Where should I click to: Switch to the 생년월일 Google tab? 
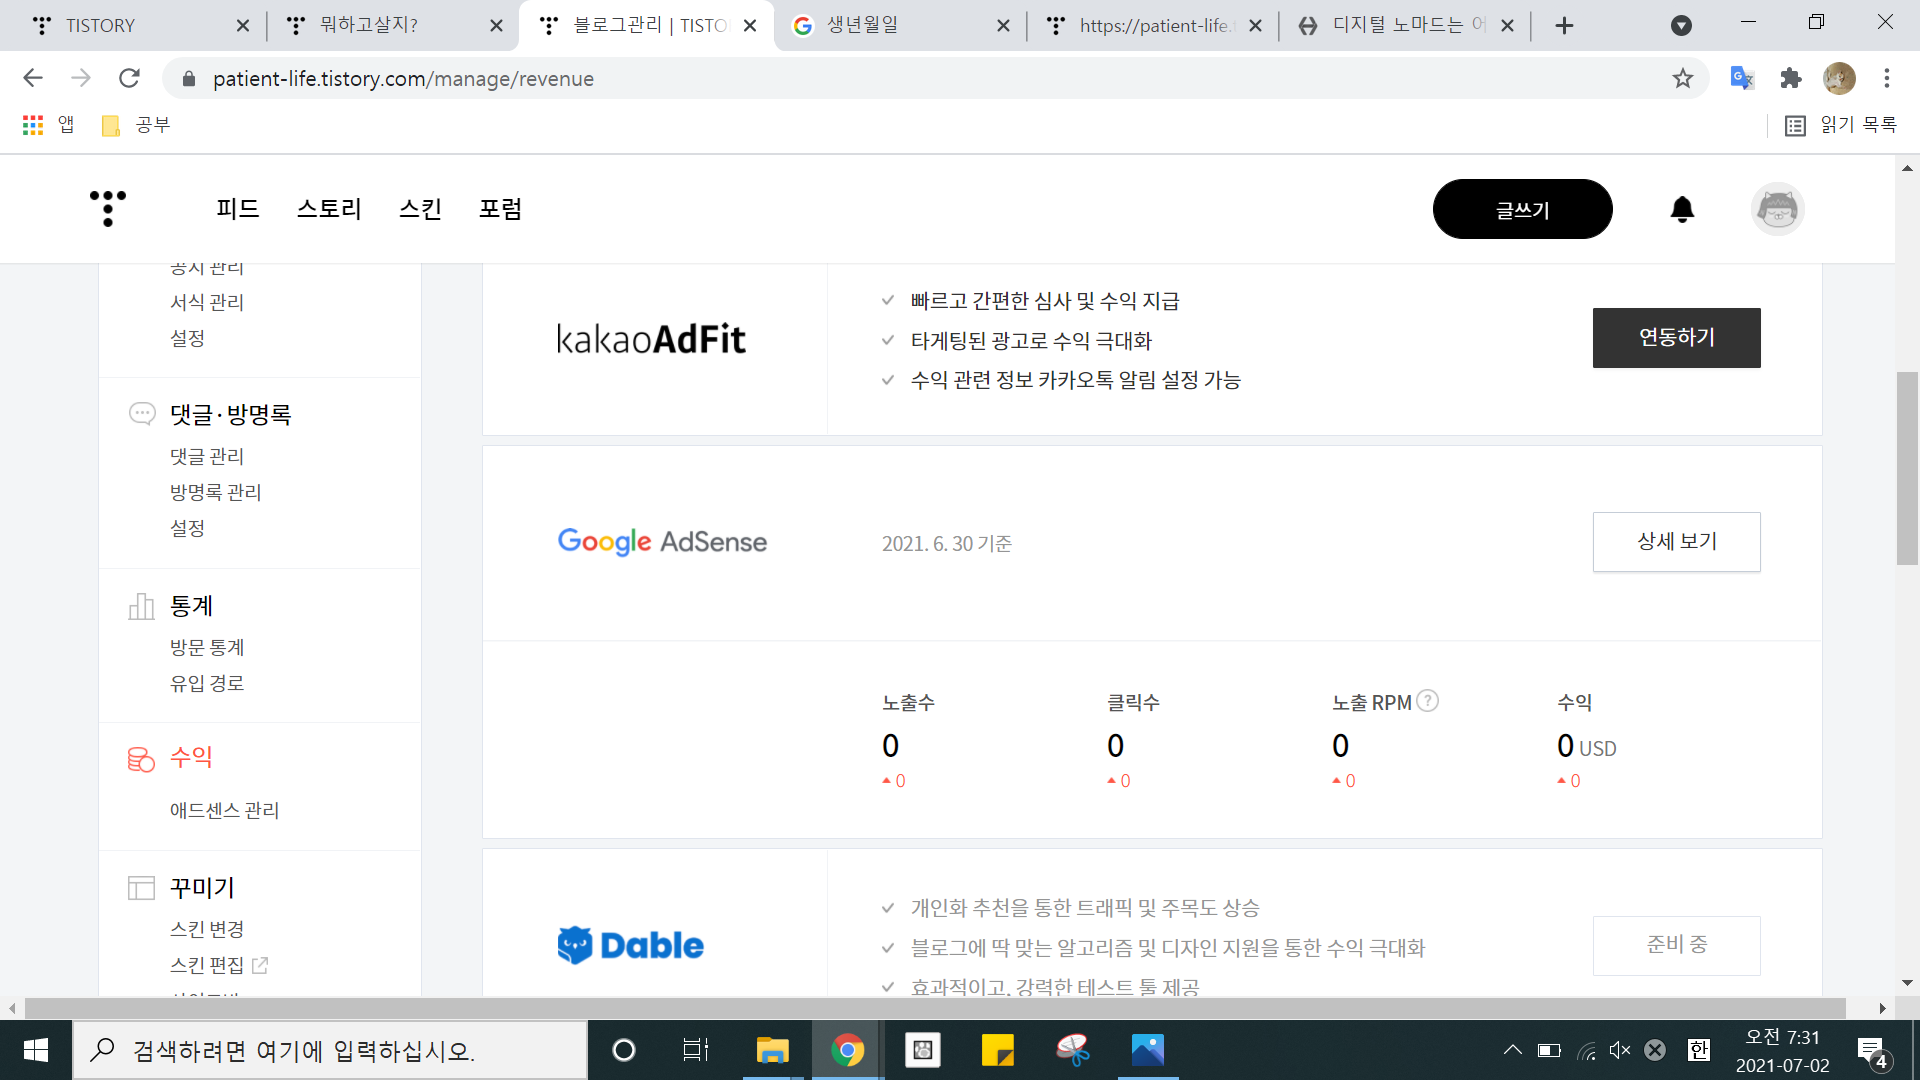900,26
